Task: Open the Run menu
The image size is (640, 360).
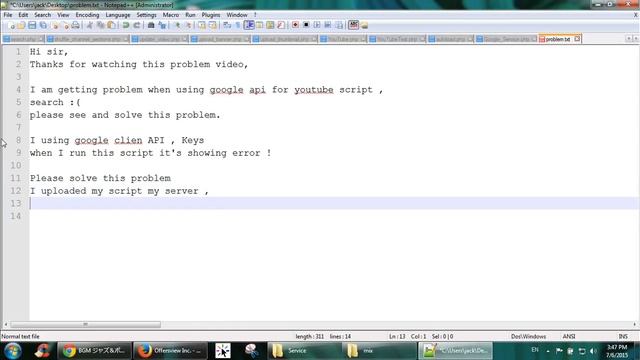Action: coord(190,15)
